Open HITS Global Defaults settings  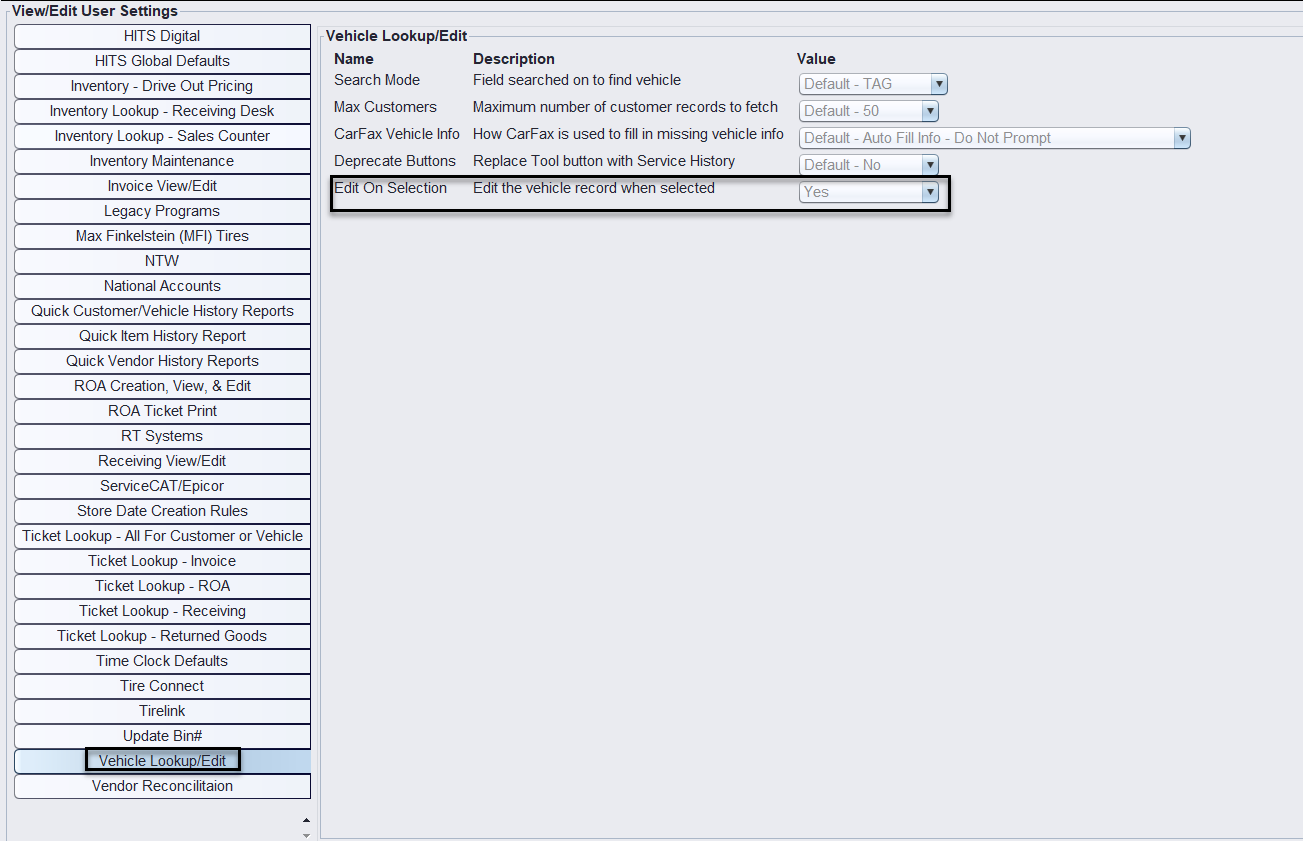click(162, 61)
